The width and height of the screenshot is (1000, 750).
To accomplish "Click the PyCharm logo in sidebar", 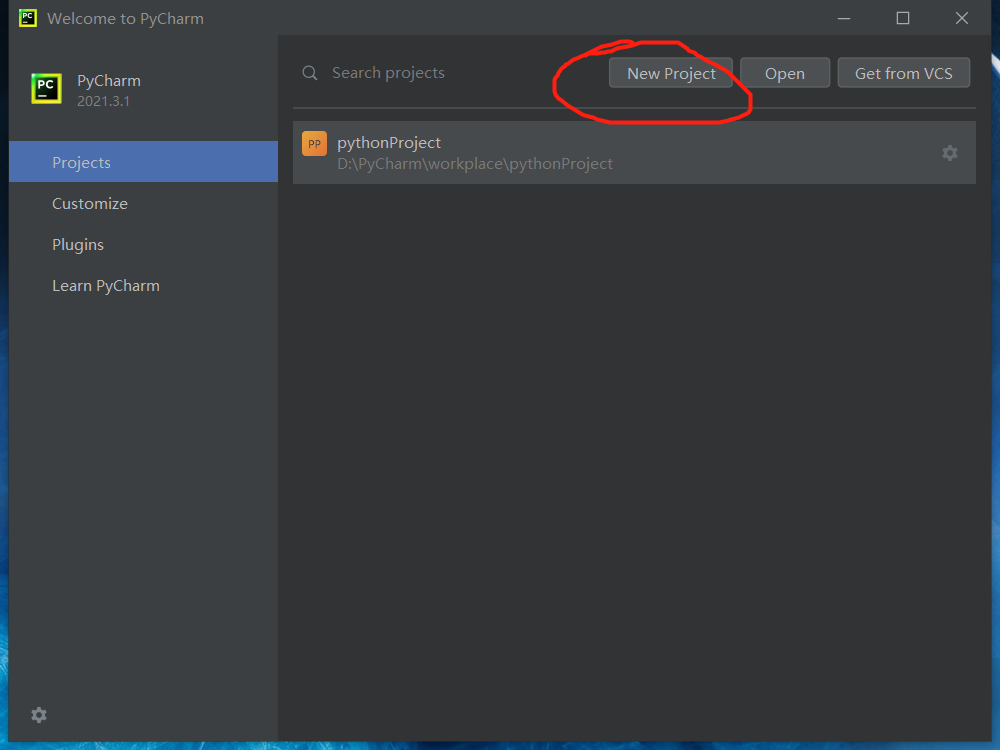I will pyautogui.click(x=47, y=88).
